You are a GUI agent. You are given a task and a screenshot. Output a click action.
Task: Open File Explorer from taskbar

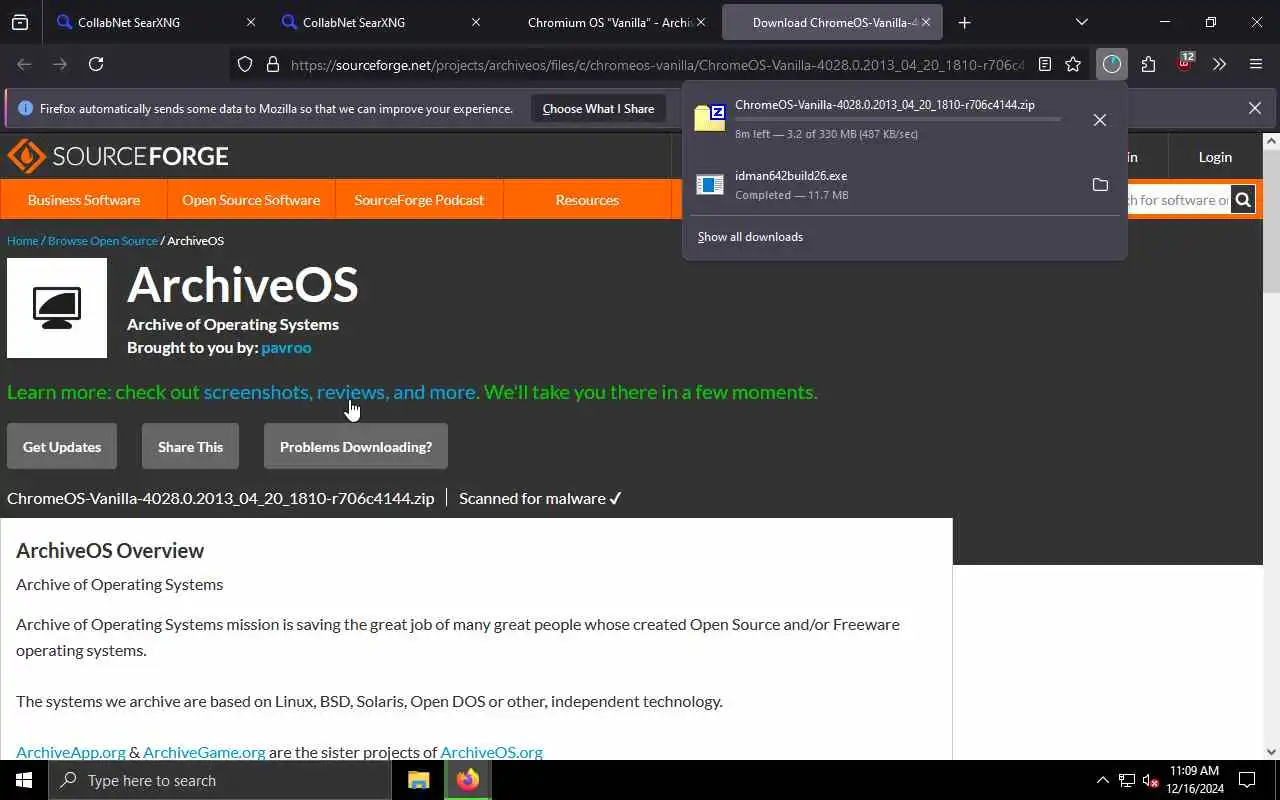[x=418, y=780]
